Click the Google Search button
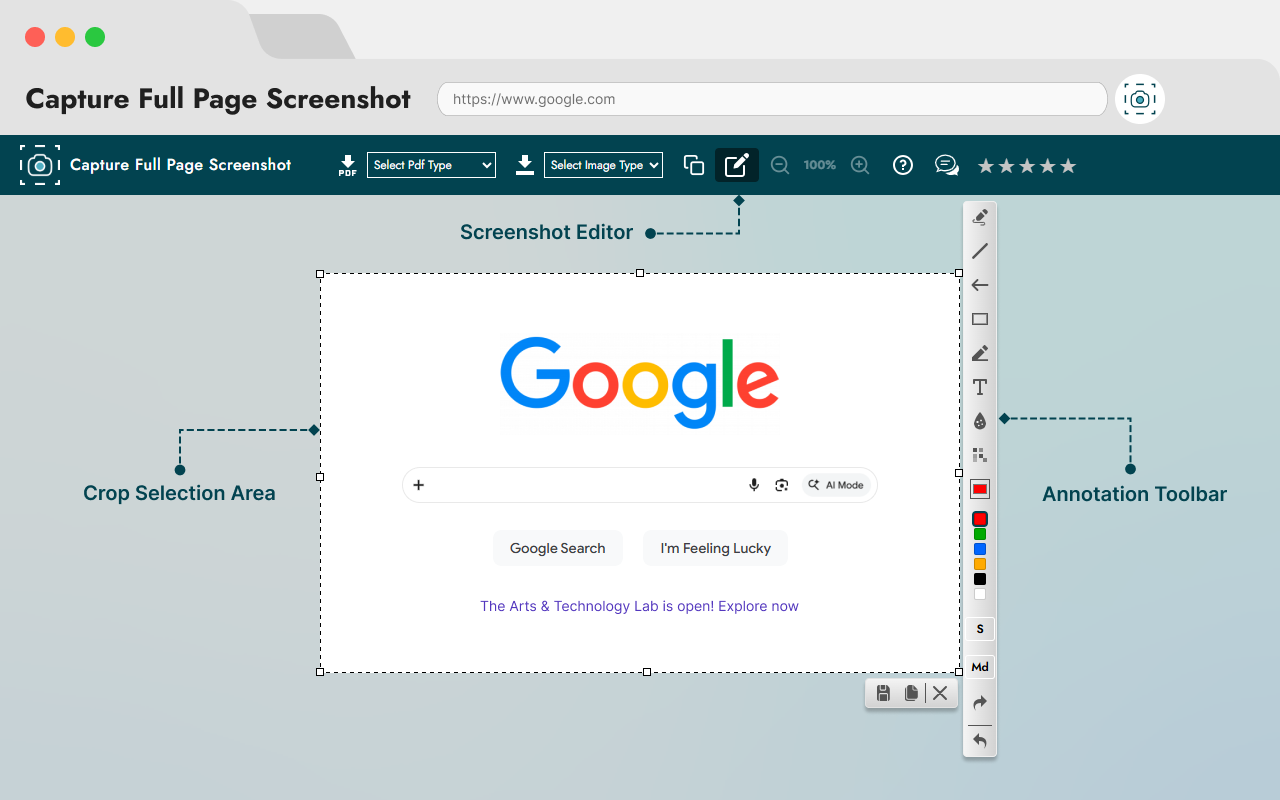Image resolution: width=1280 pixels, height=800 pixels. pos(558,548)
